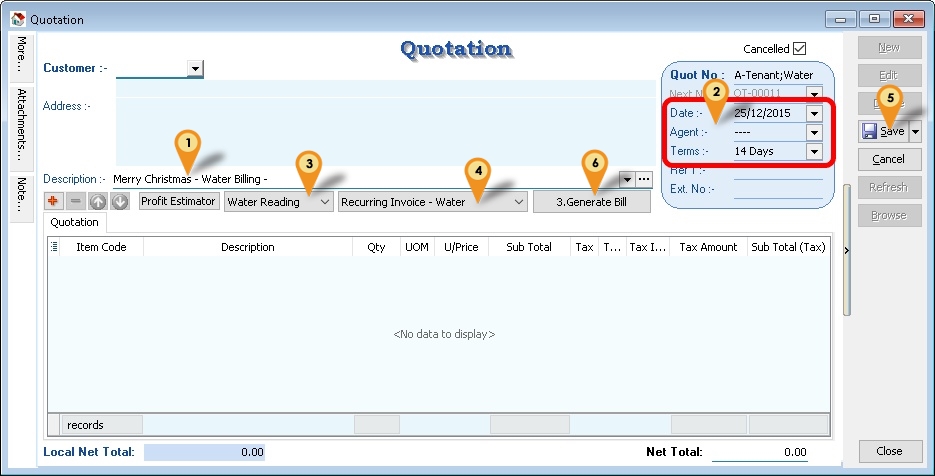Open the Date picker dropdown
The height and width of the screenshot is (476, 935).
814,114
